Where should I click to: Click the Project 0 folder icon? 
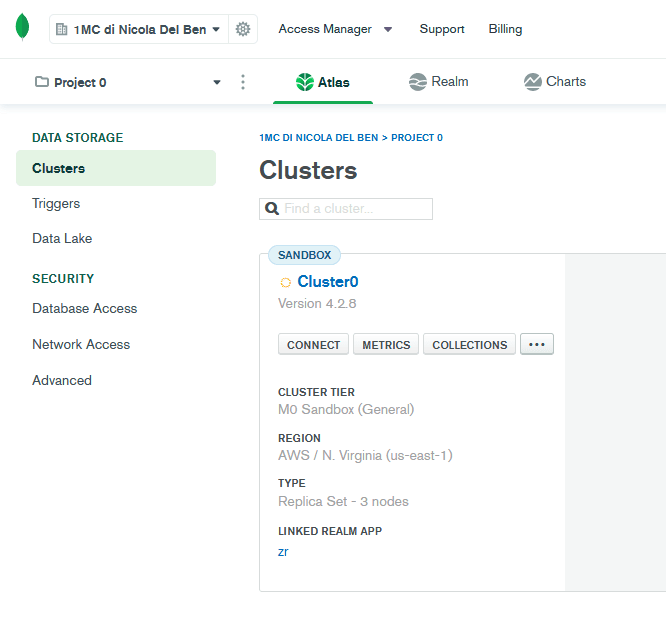(x=42, y=82)
